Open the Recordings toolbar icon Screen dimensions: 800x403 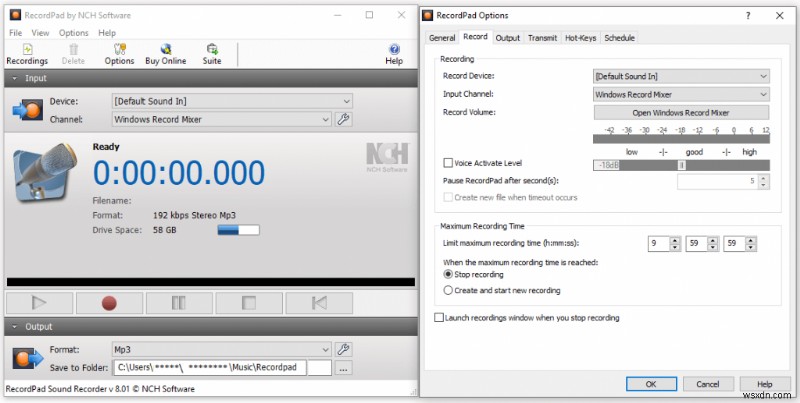[27, 54]
